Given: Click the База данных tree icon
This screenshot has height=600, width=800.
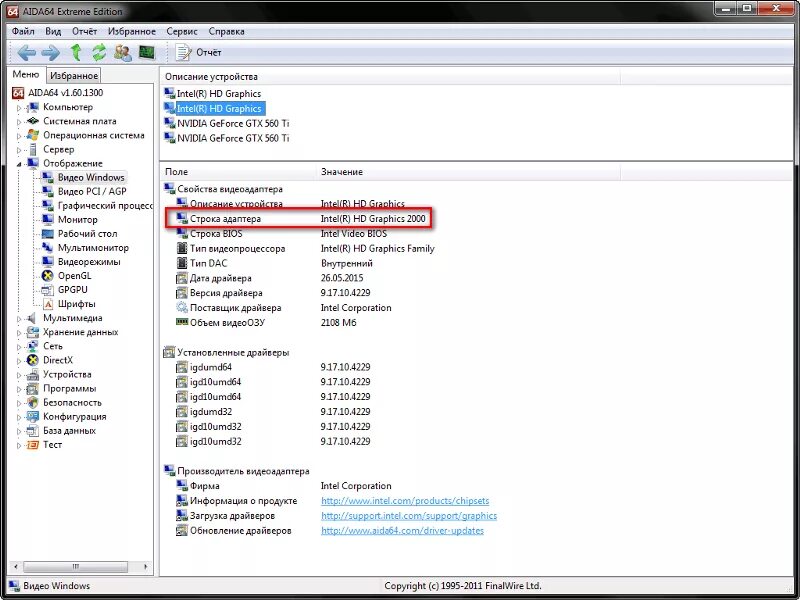Looking at the screenshot, I should pos(32,431).
